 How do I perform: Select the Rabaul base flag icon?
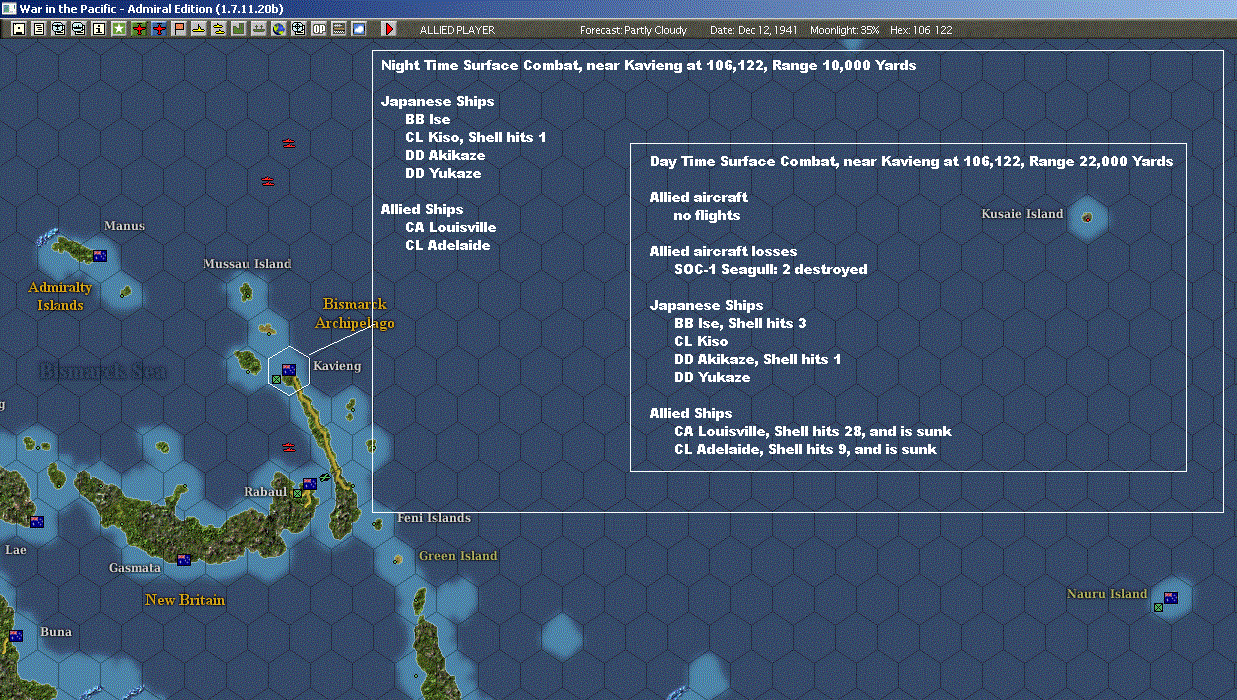(310, 483)
